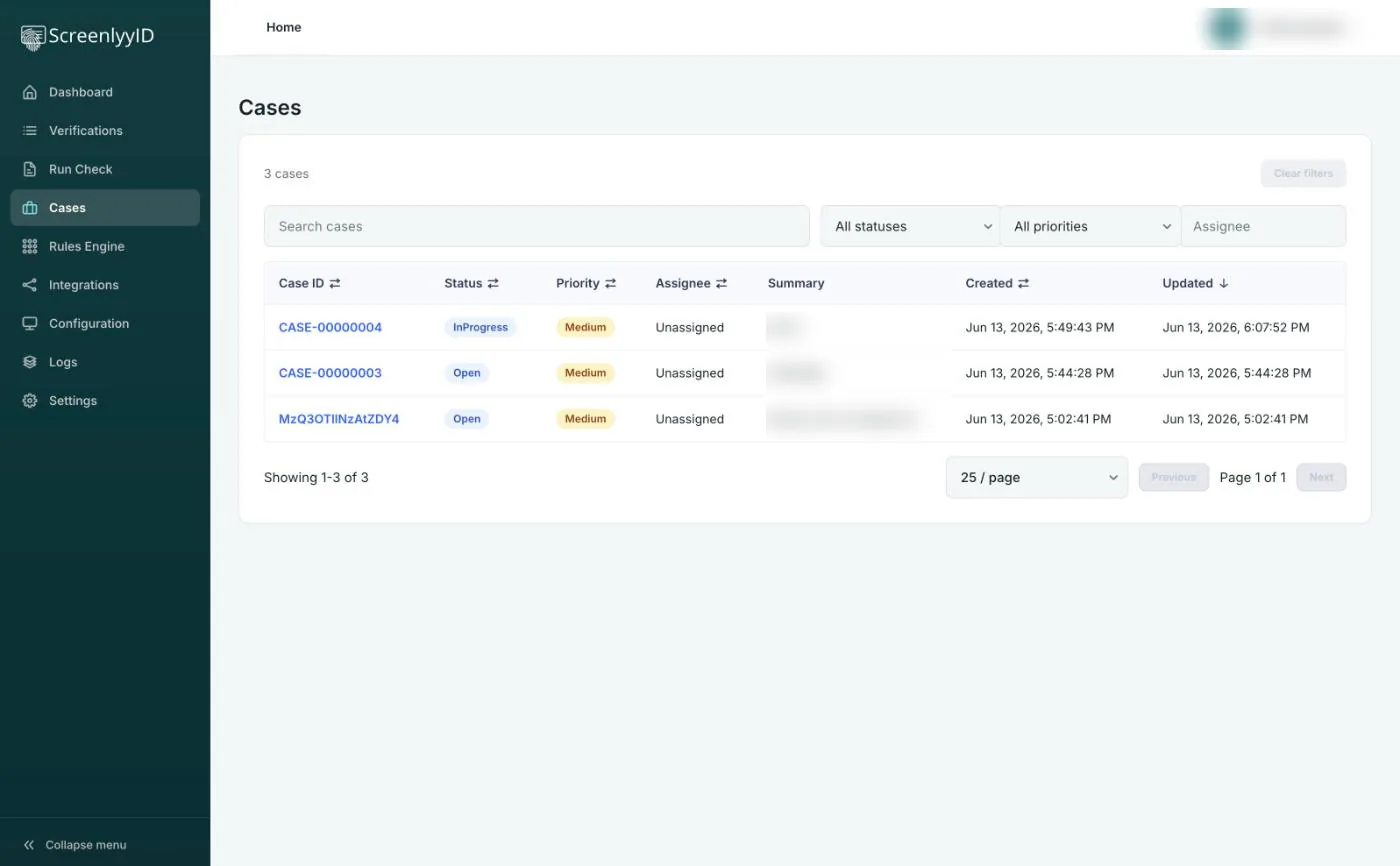This screenshot has height=866, width=1400.
Task: Click the ScreenlyyID fingerprint logo icon
Action: 33,38
